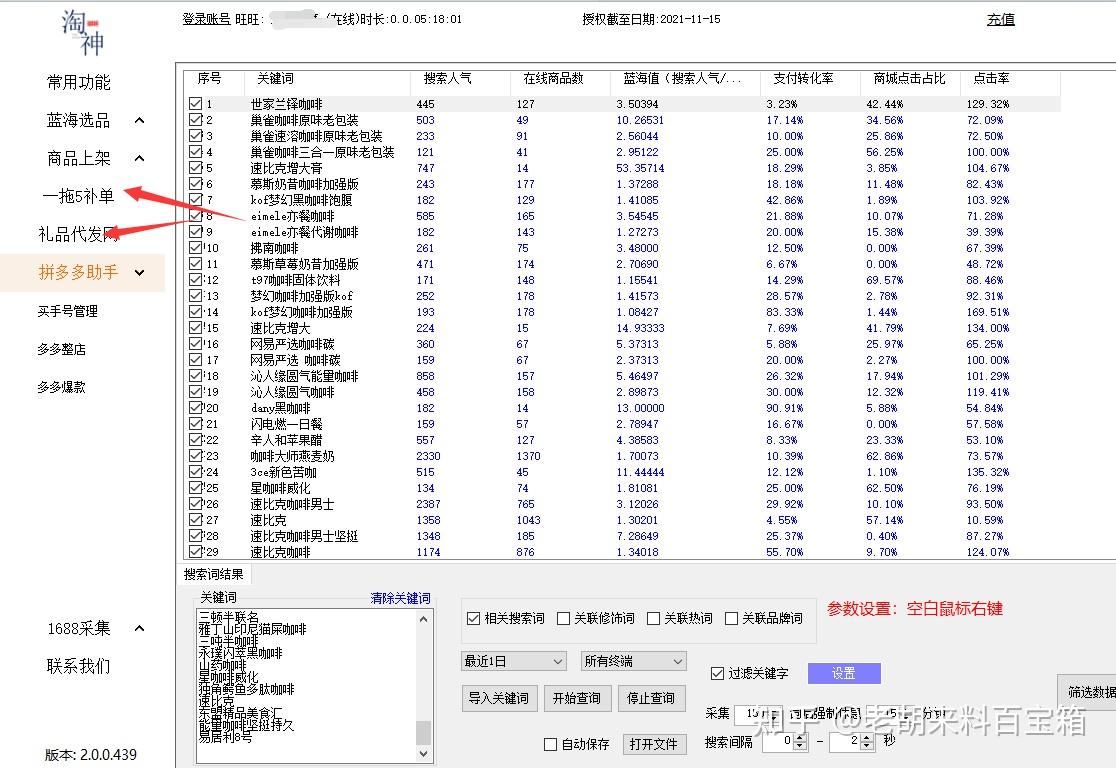Open 多多爆款 submenu item
Screen dimensions: 1116x768
click(61, 386)
